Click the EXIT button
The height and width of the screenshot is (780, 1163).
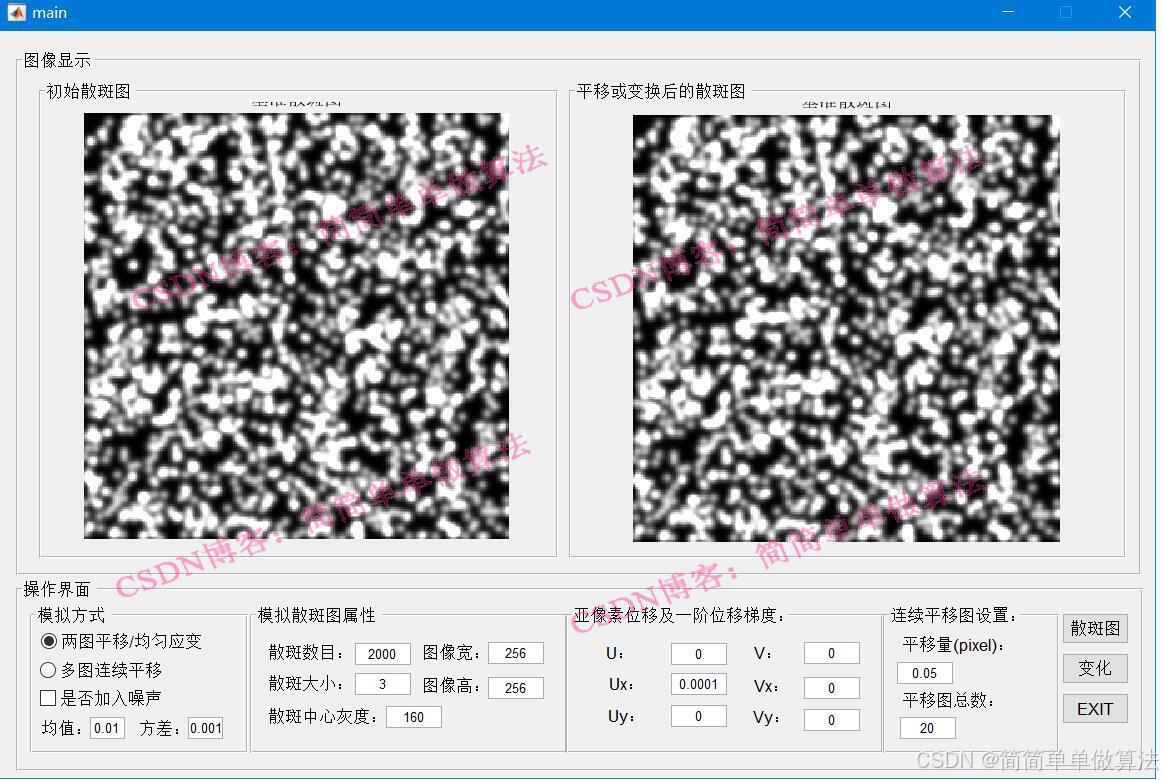[1095, 709]
